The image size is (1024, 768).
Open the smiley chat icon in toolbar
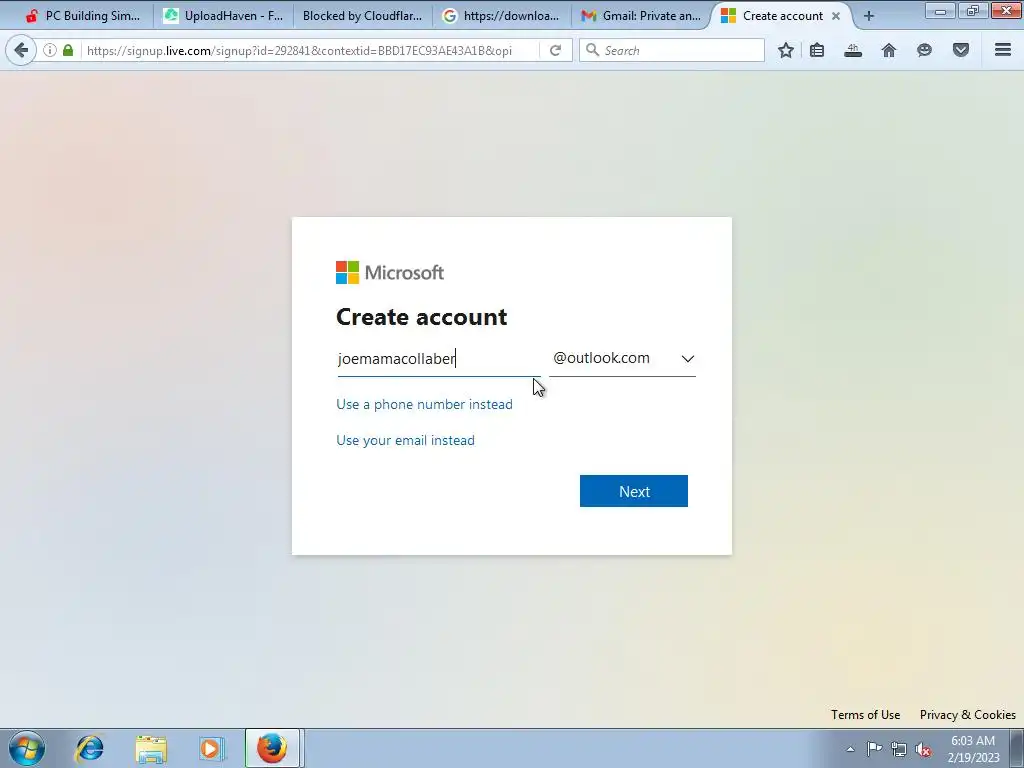coord(924,50)
